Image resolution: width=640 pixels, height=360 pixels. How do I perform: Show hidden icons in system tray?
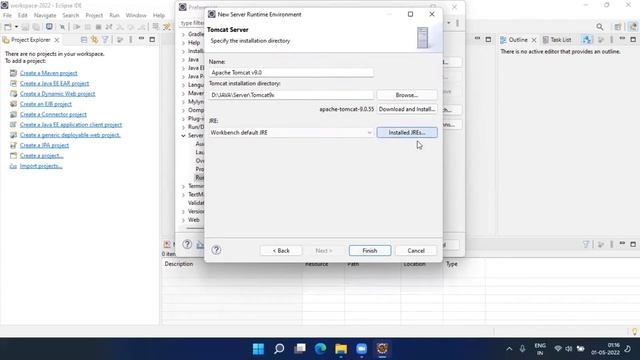(x=509, y=349)
